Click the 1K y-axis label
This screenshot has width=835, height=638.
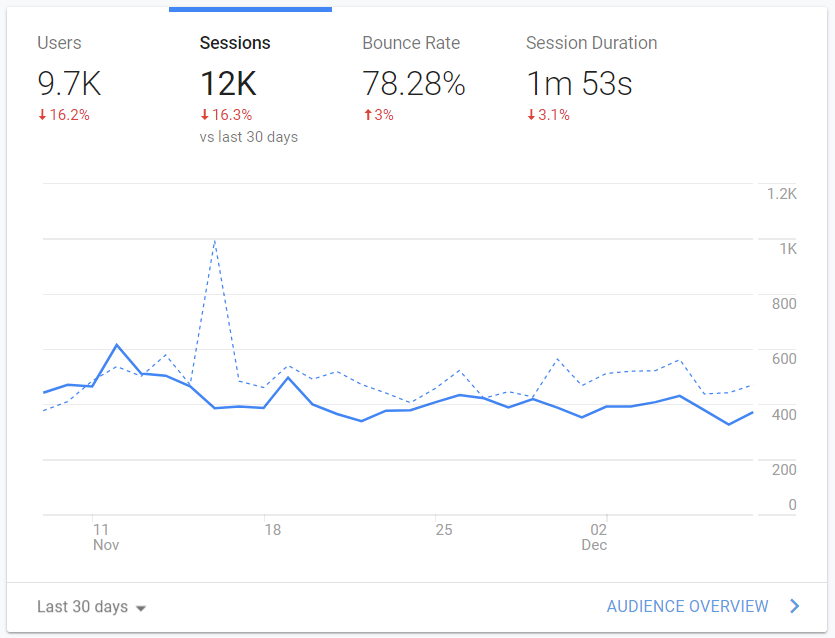click(788, 249)
